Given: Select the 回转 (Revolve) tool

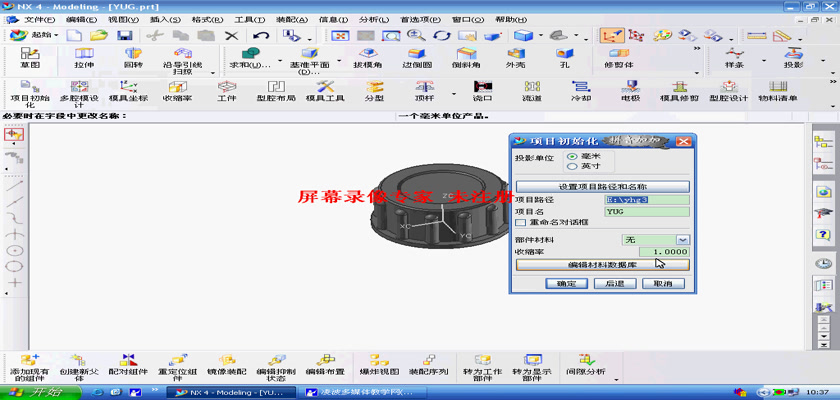Looking at the screenshot, I should tap(133, 57).
